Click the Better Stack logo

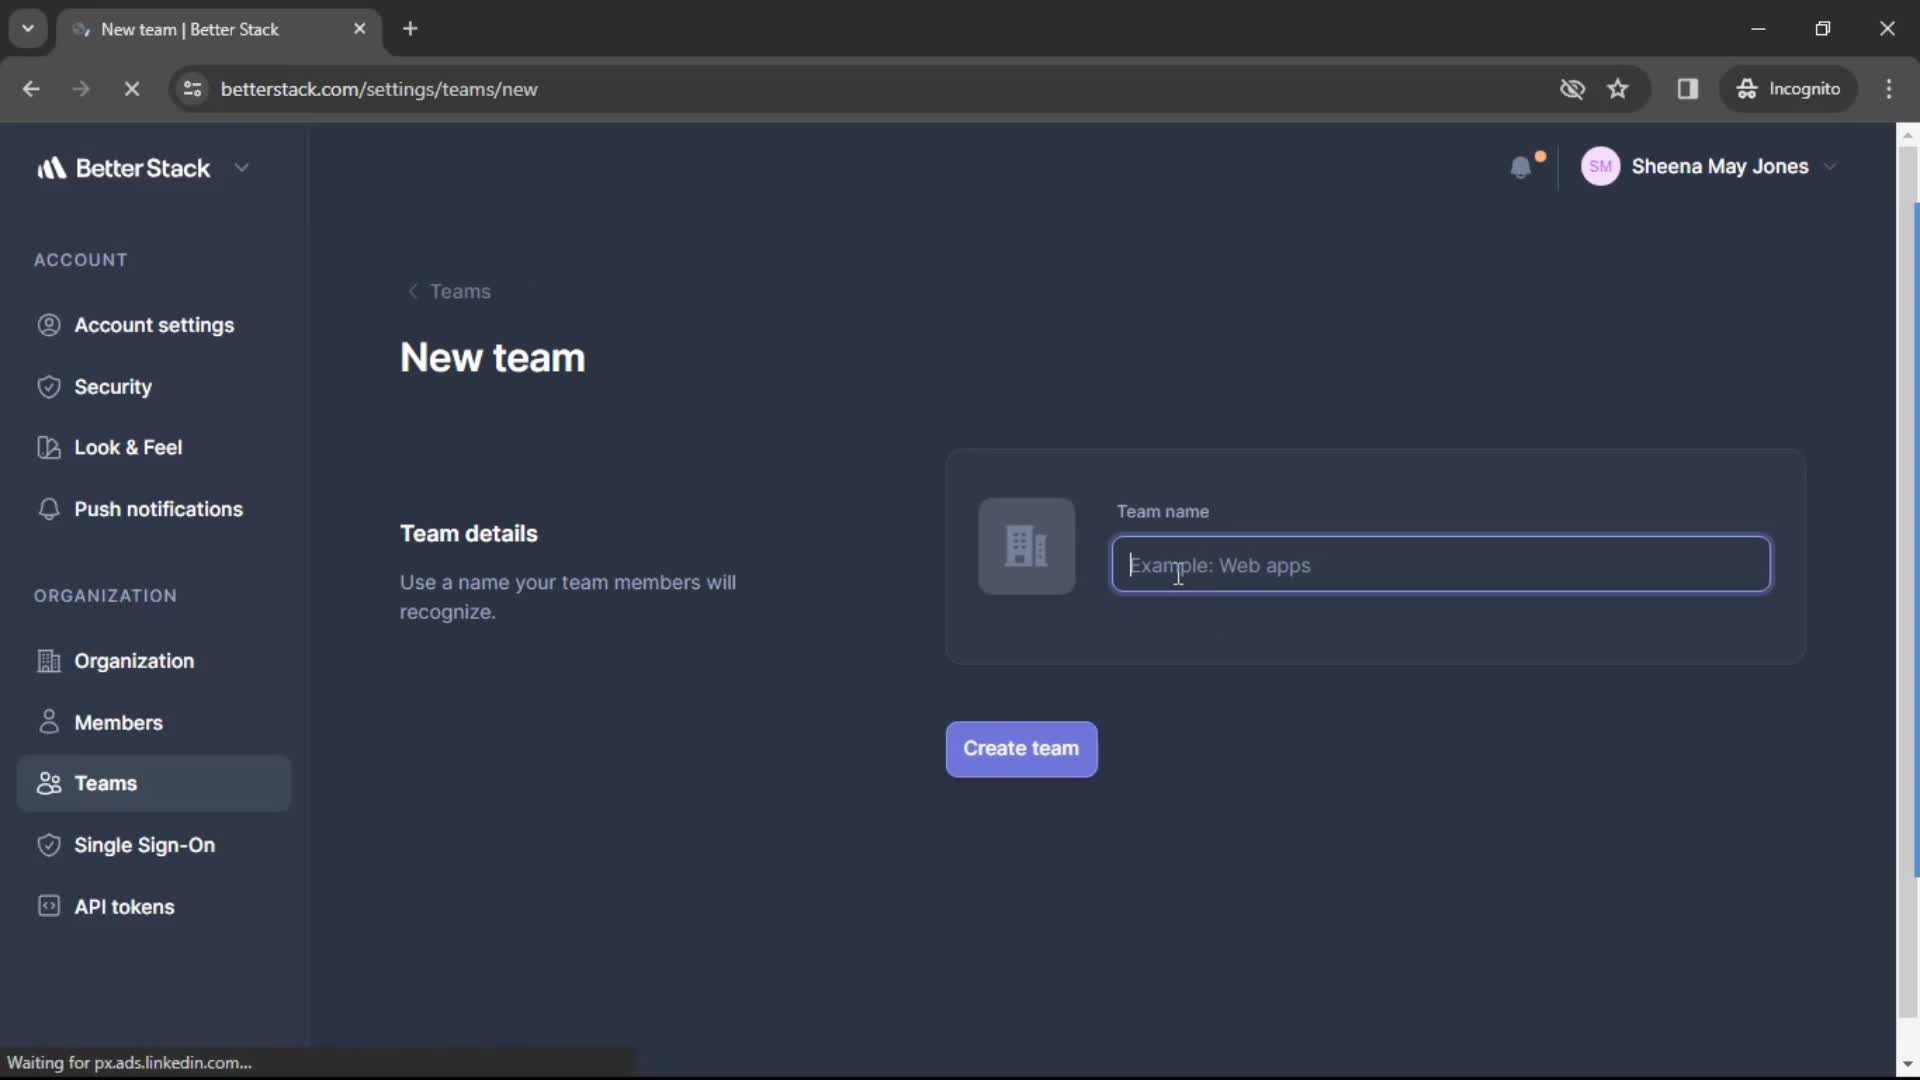click(123, 168)
